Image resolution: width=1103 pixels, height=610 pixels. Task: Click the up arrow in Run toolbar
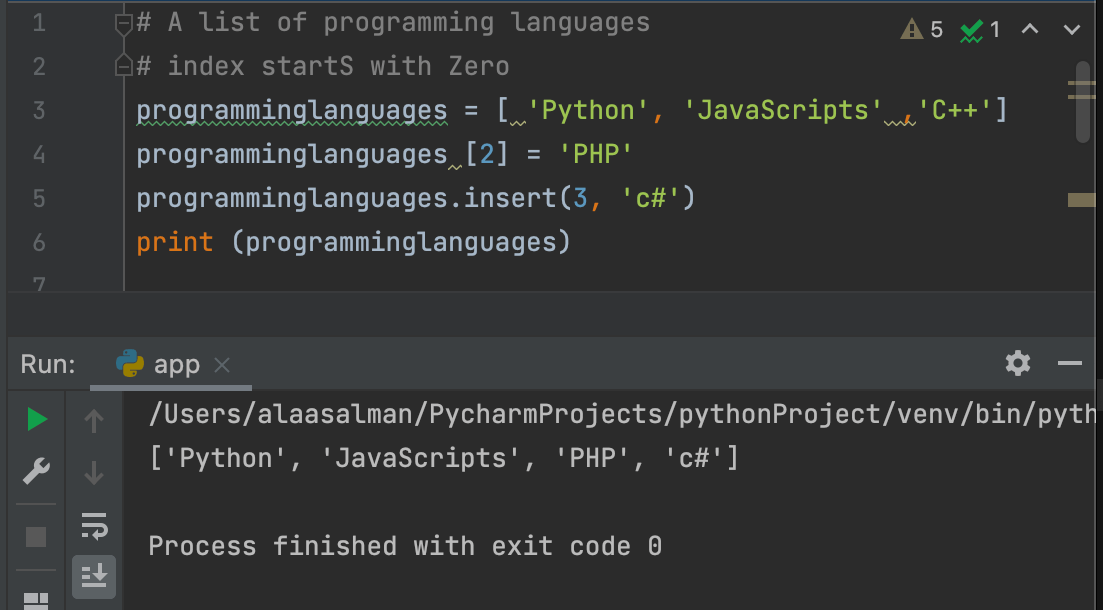pos(94,422)
